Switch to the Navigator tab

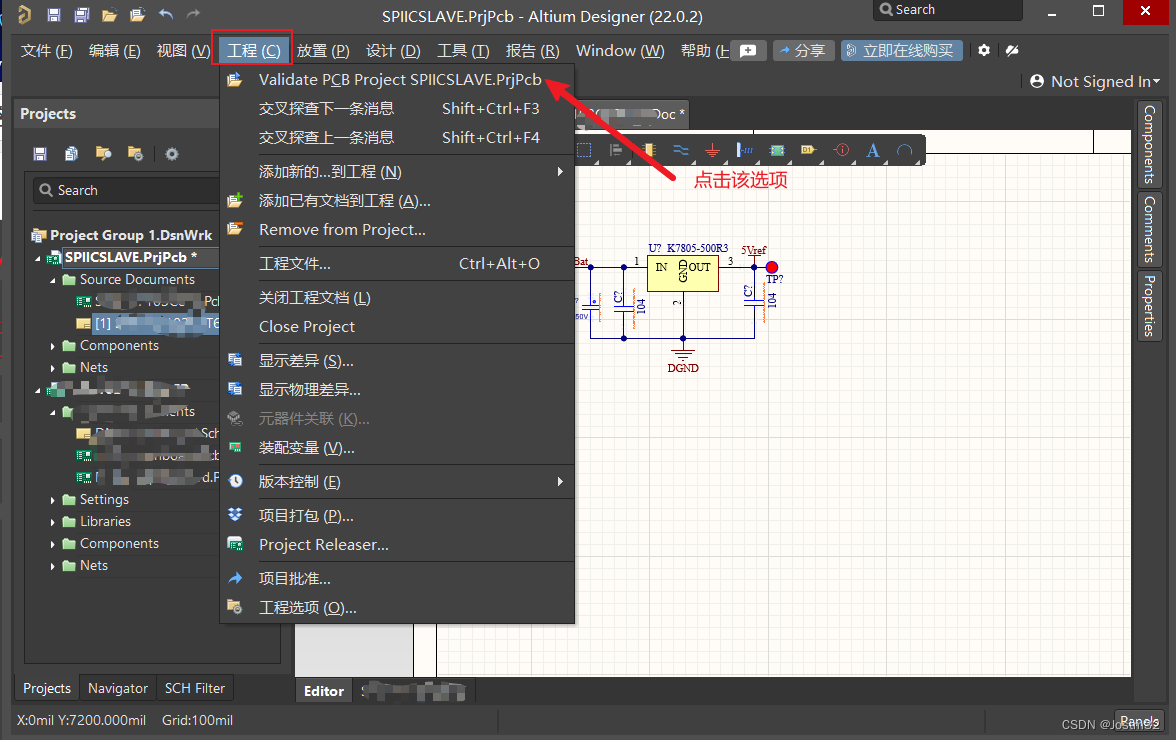(x=116, y=688)
